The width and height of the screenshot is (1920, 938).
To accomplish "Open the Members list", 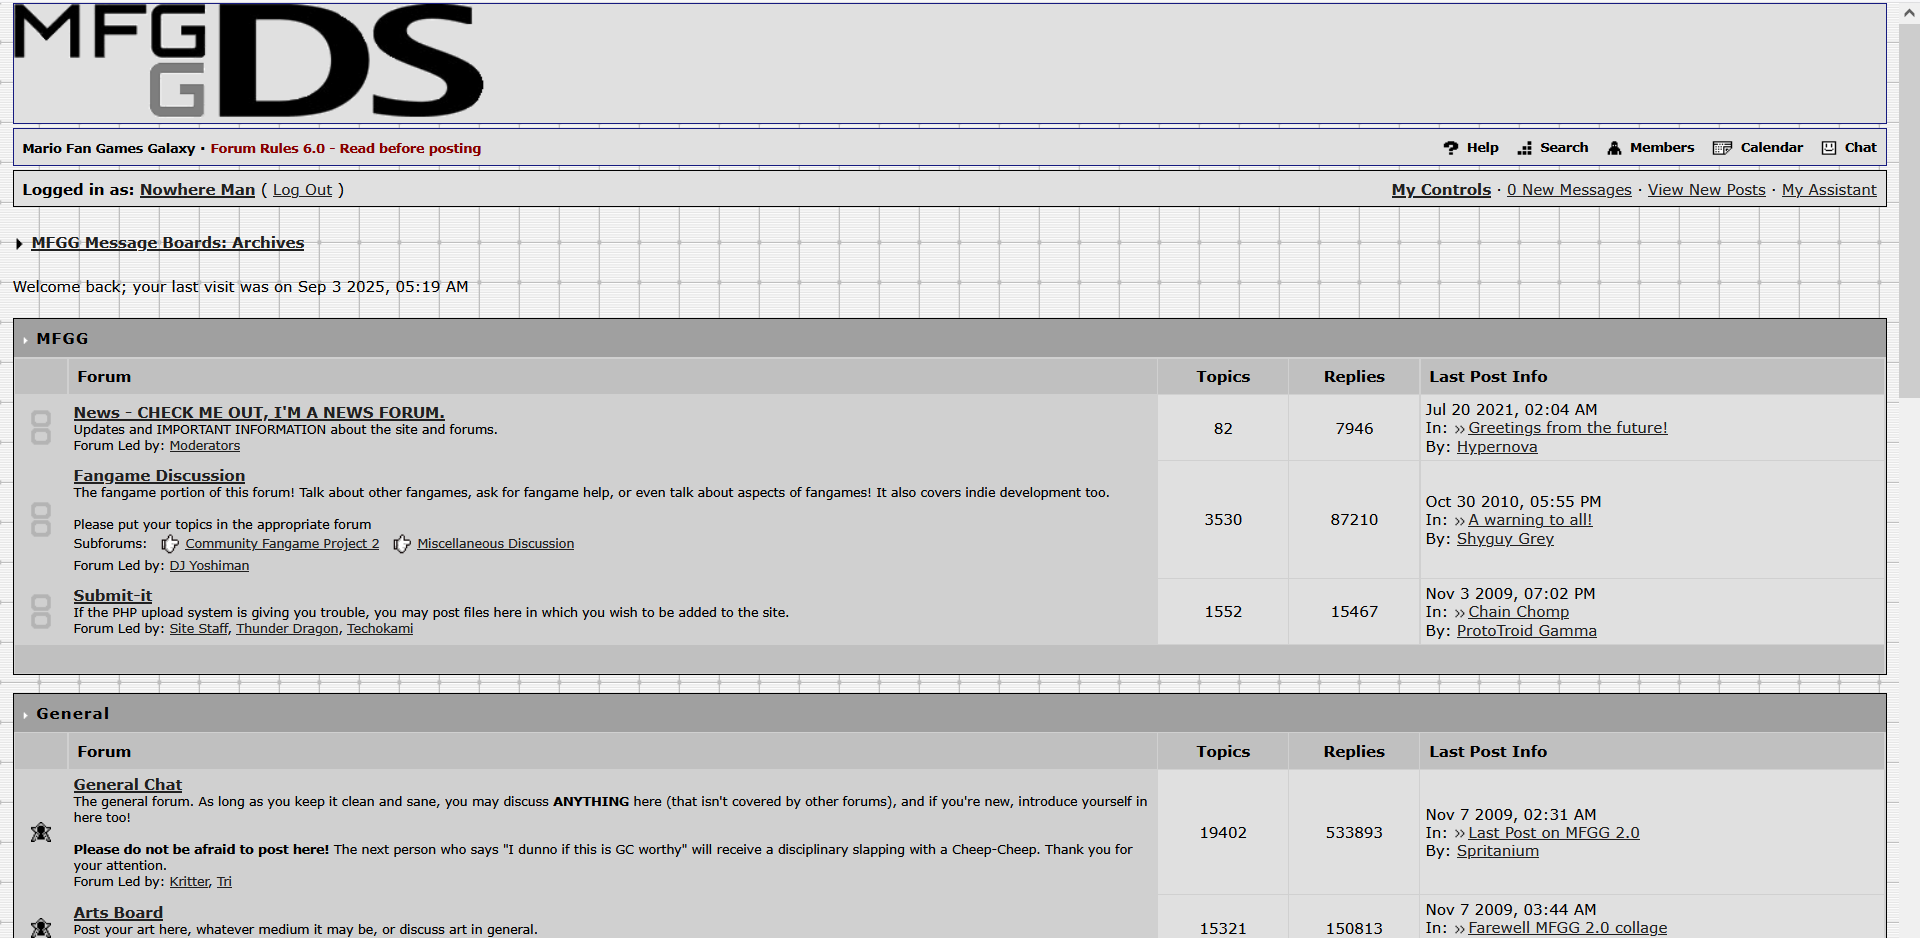I will coord(1662,148).
